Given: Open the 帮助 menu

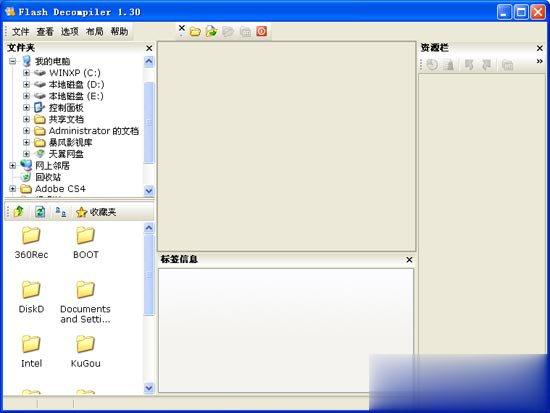Looking at the screenshot, I should coord(119,32).
